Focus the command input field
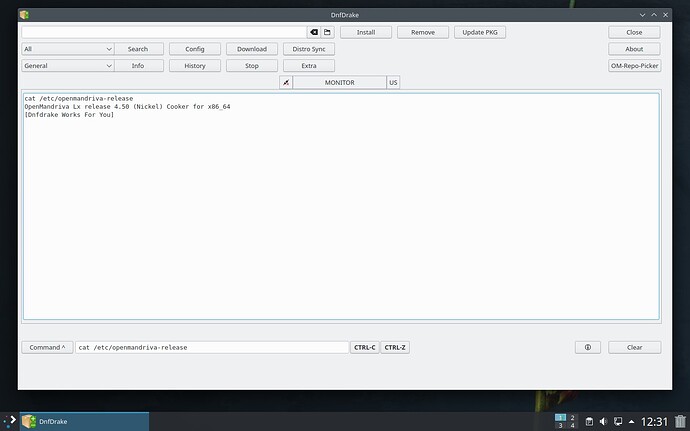This screenshot has height=431, width=690. (x=212, y=347)
